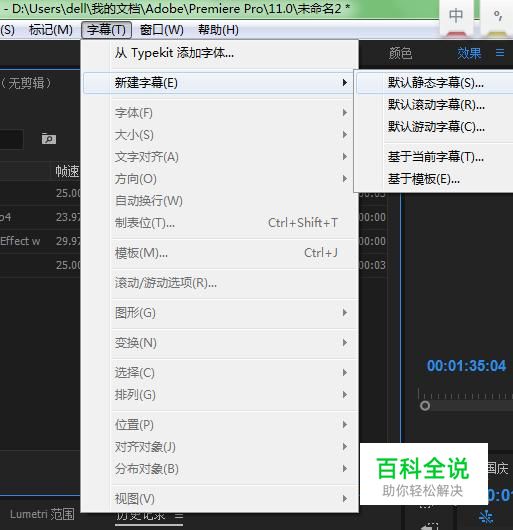This screenshot has width=513, height=530.
Task: Expand the 方向(O) submenu arrow
Action: tap(345, 178)
